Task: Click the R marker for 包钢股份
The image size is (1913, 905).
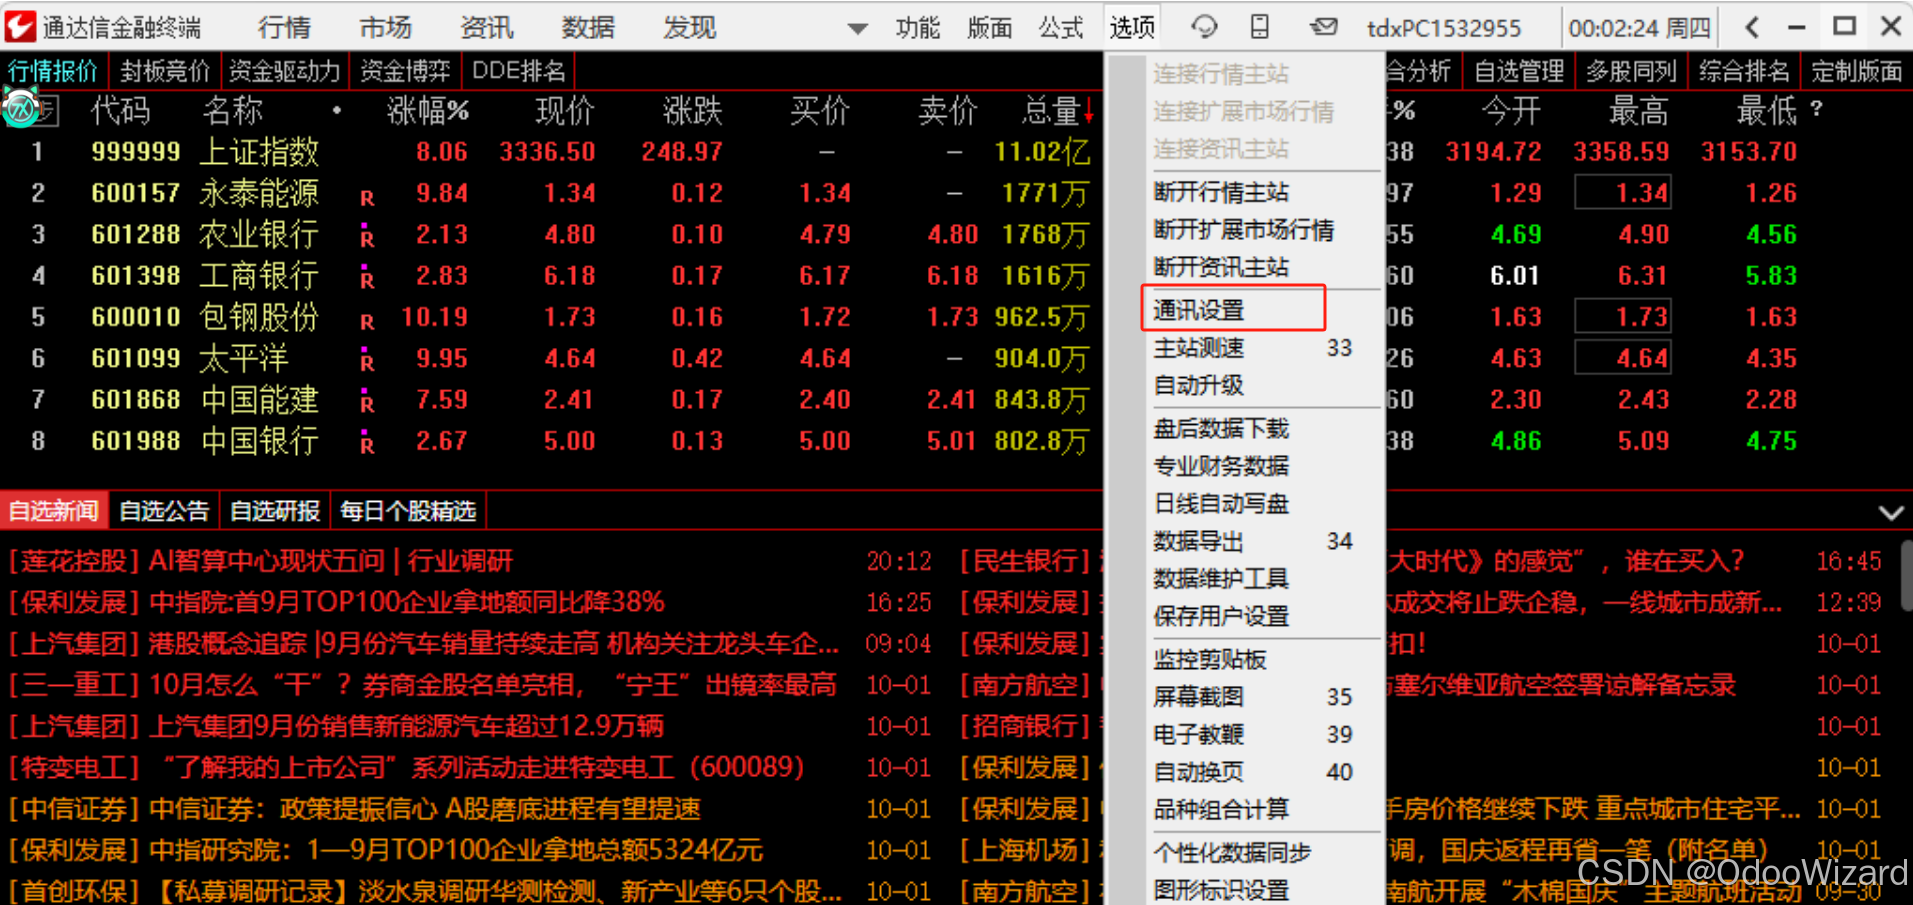Action: click(367, 321)
